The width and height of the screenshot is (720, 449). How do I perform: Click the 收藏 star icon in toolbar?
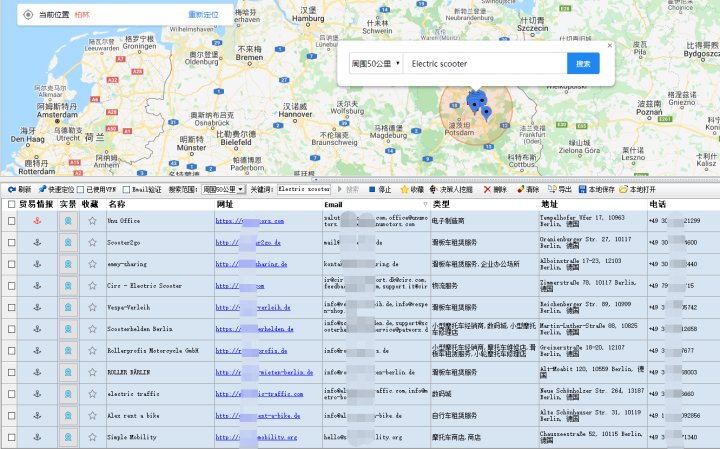pos(404,190)
